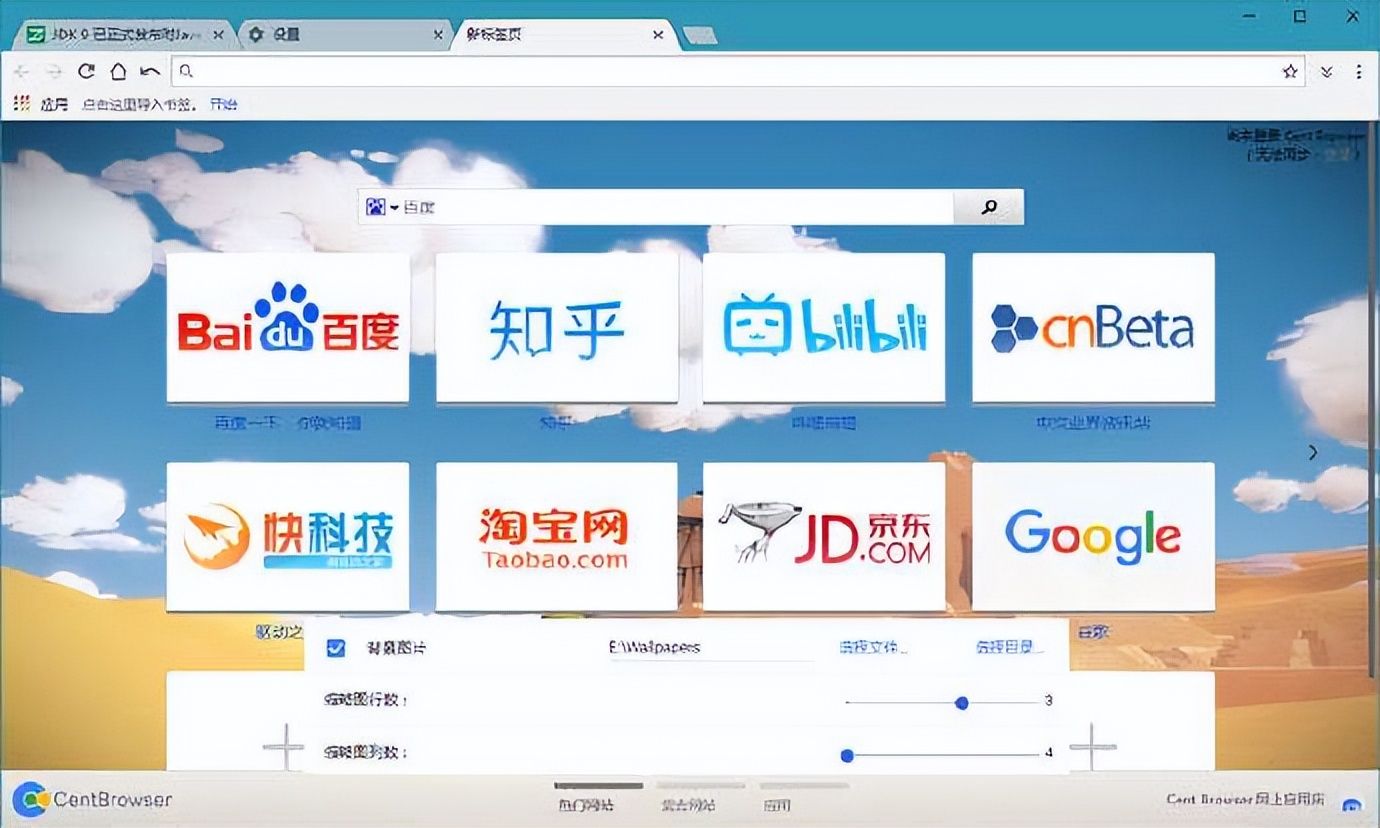Screen dimensions: 1380x828
Task: Toggle the background image checkbox
Action: [x=336, y=648]
